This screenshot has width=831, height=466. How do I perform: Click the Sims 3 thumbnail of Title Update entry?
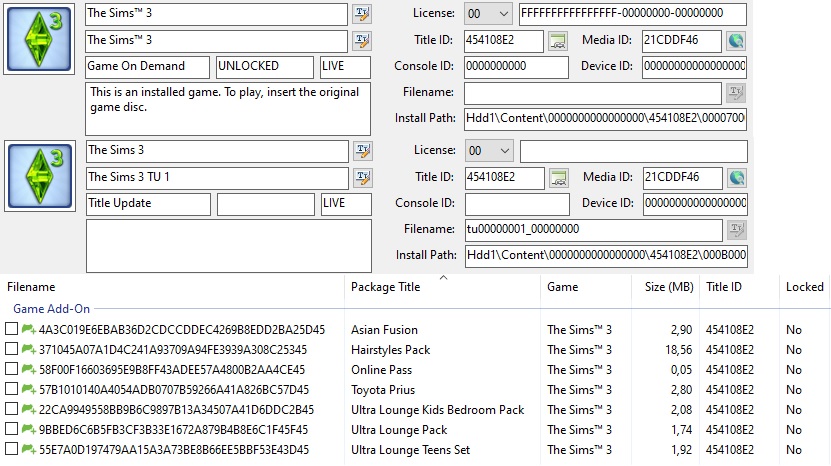coord(40,176)
